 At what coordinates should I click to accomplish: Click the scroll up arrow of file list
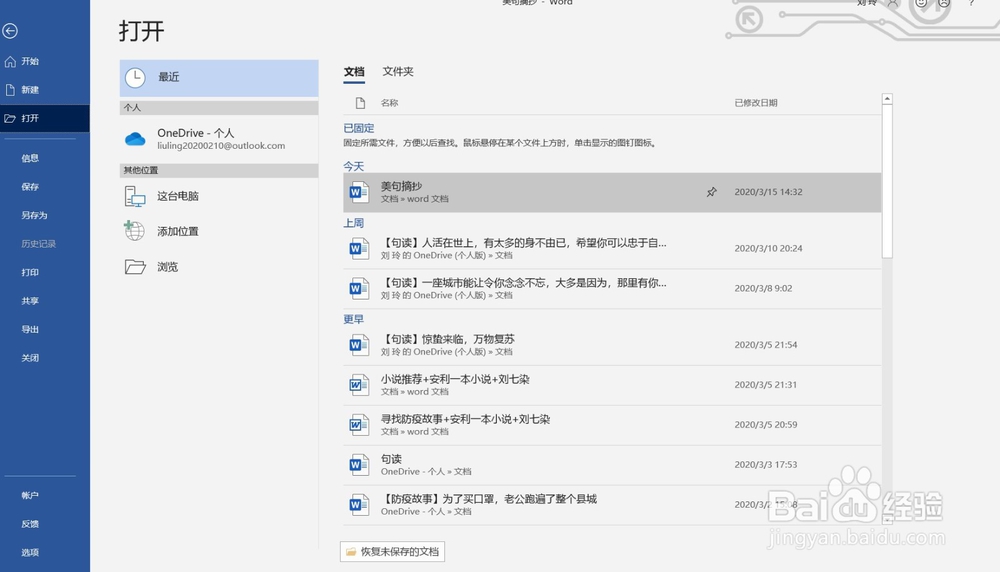tap(887, 99)
